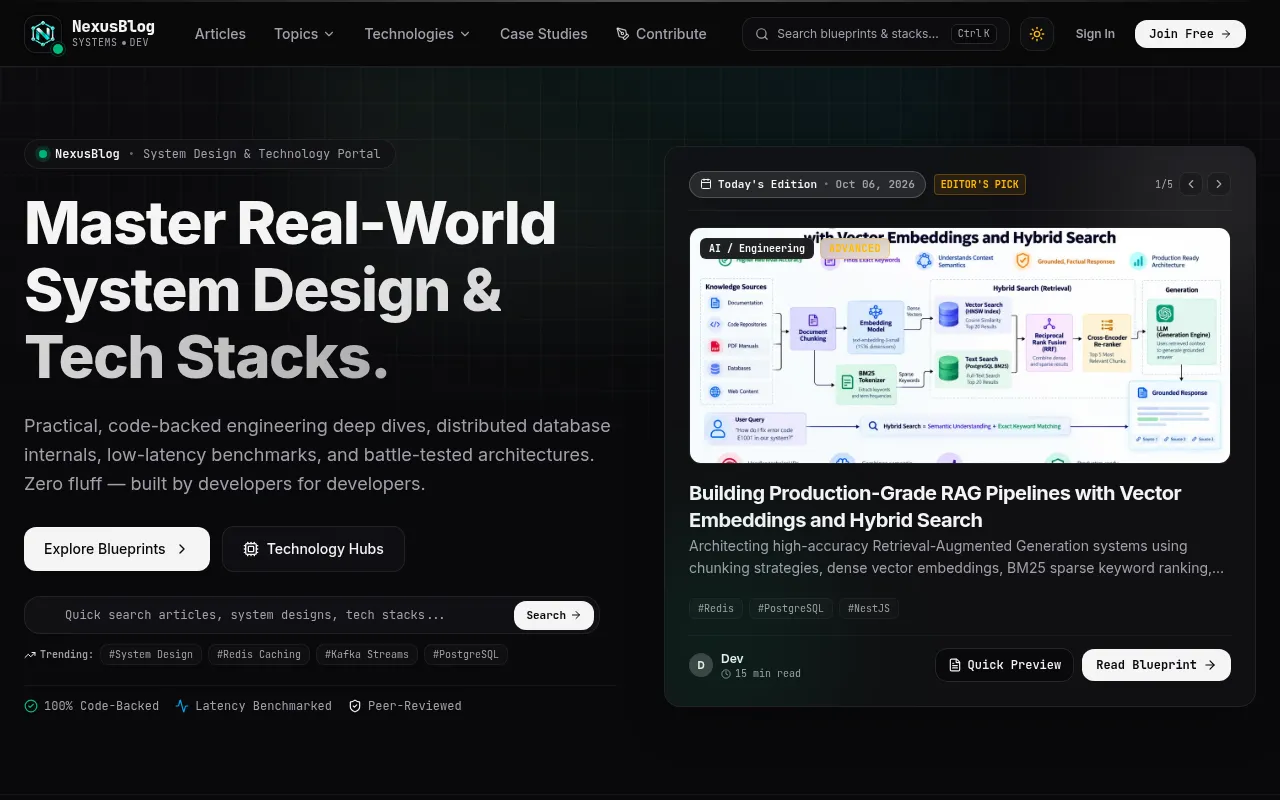Click the #Redis tag on featured article
This screenshot has height=800, width=1280.
pyautogui.click(x=716, y=608)
